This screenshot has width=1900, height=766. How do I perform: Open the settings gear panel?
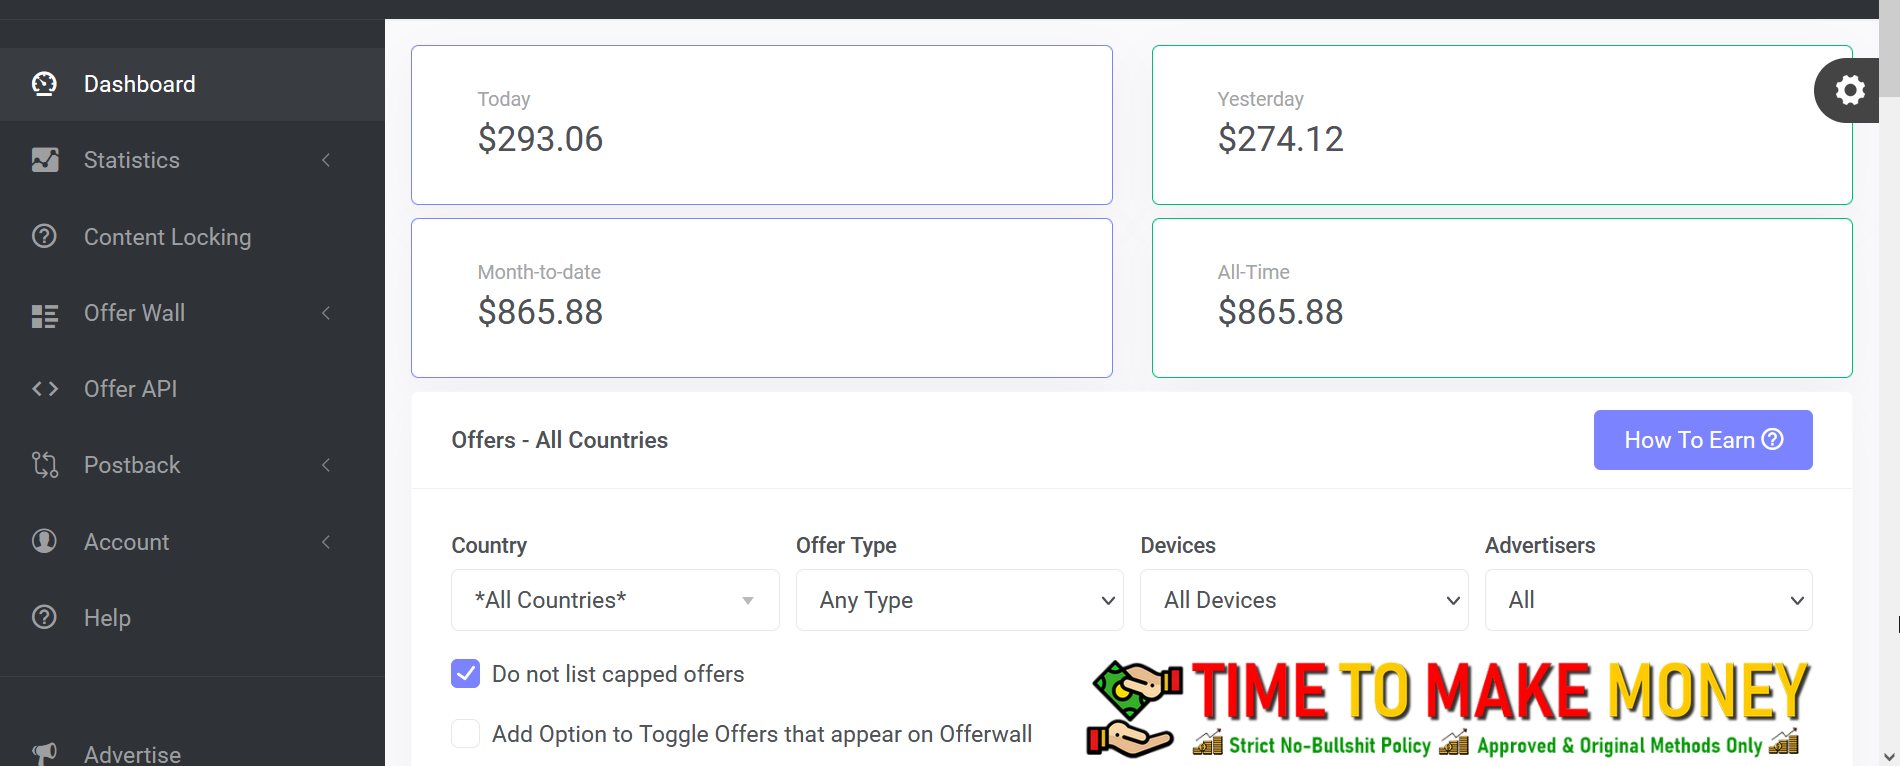point(1849,91)
